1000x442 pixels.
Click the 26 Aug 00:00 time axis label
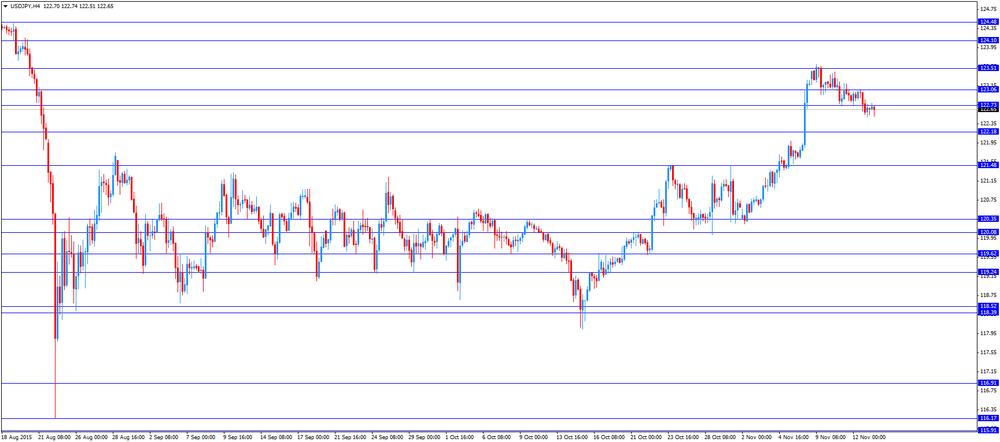click(91, 438)
